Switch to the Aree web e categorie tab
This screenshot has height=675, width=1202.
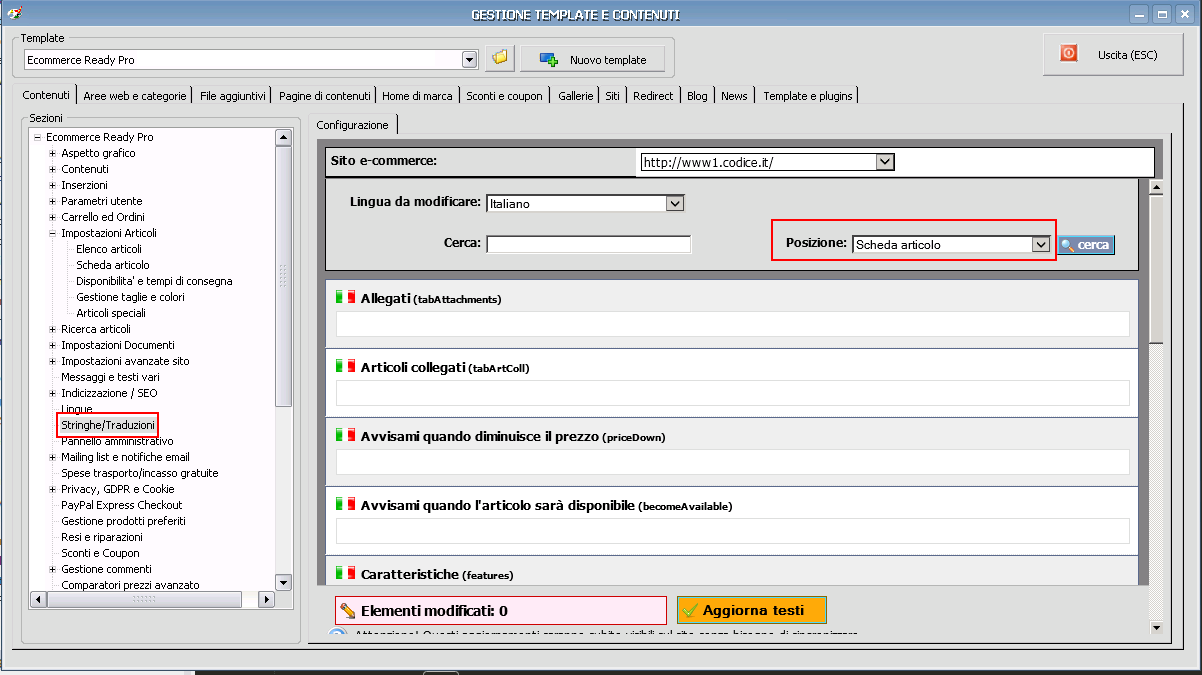coord(135,96)
